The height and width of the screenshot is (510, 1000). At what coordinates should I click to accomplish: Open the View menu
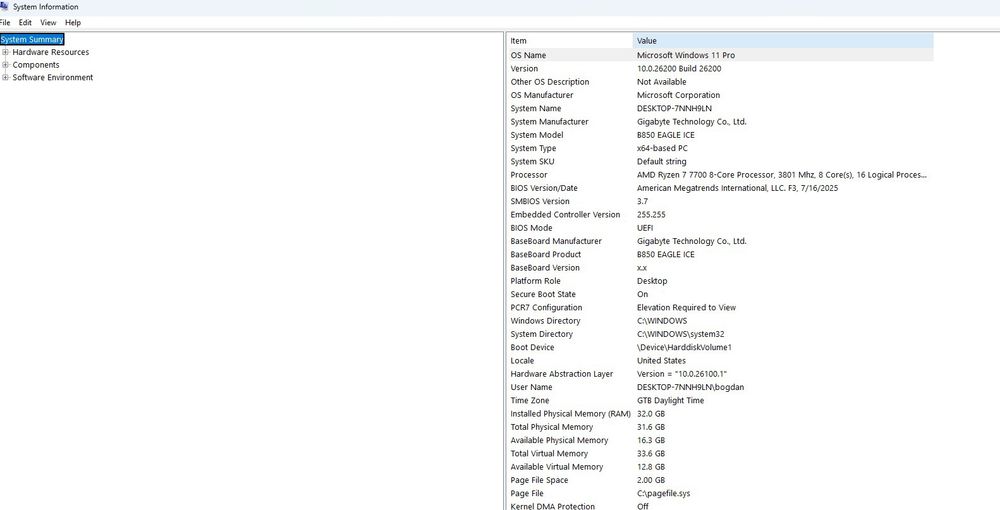[x=48, y=22]
